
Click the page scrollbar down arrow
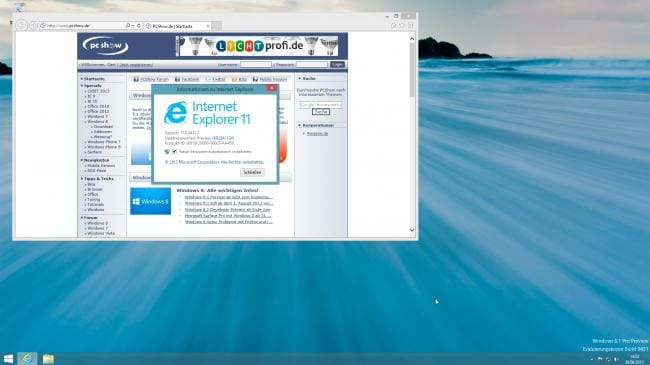(412, 230)
